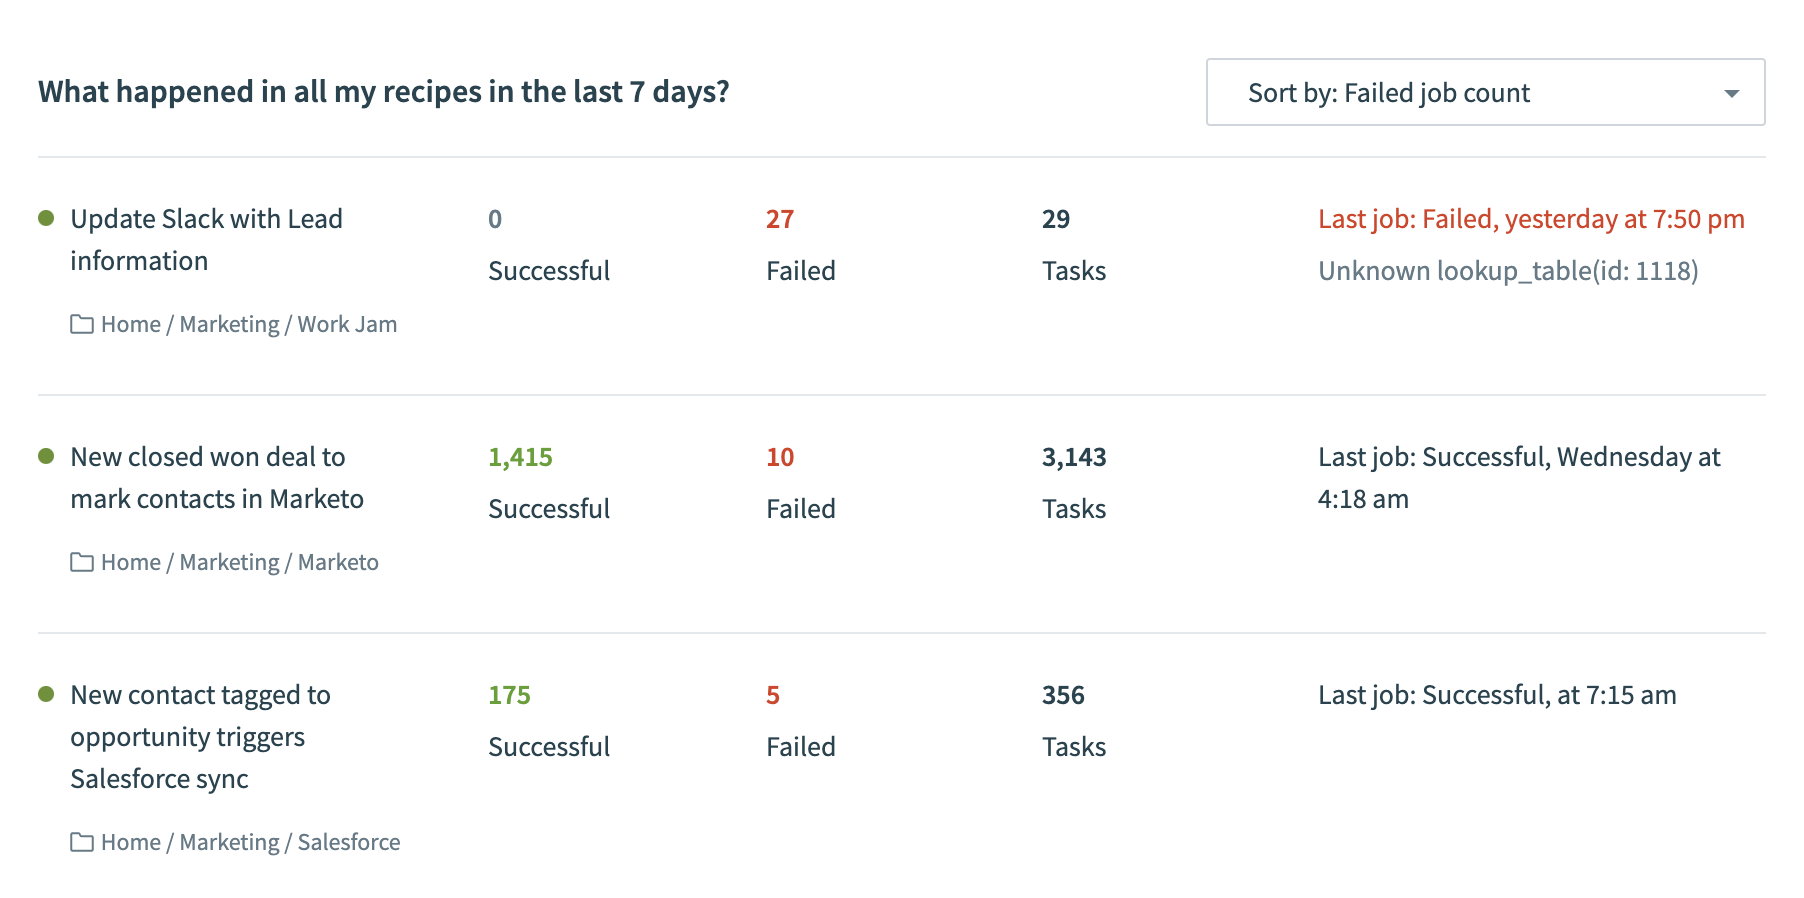
Task: Click the dropdown arrow in the sort box
Action: [1731, 94]
